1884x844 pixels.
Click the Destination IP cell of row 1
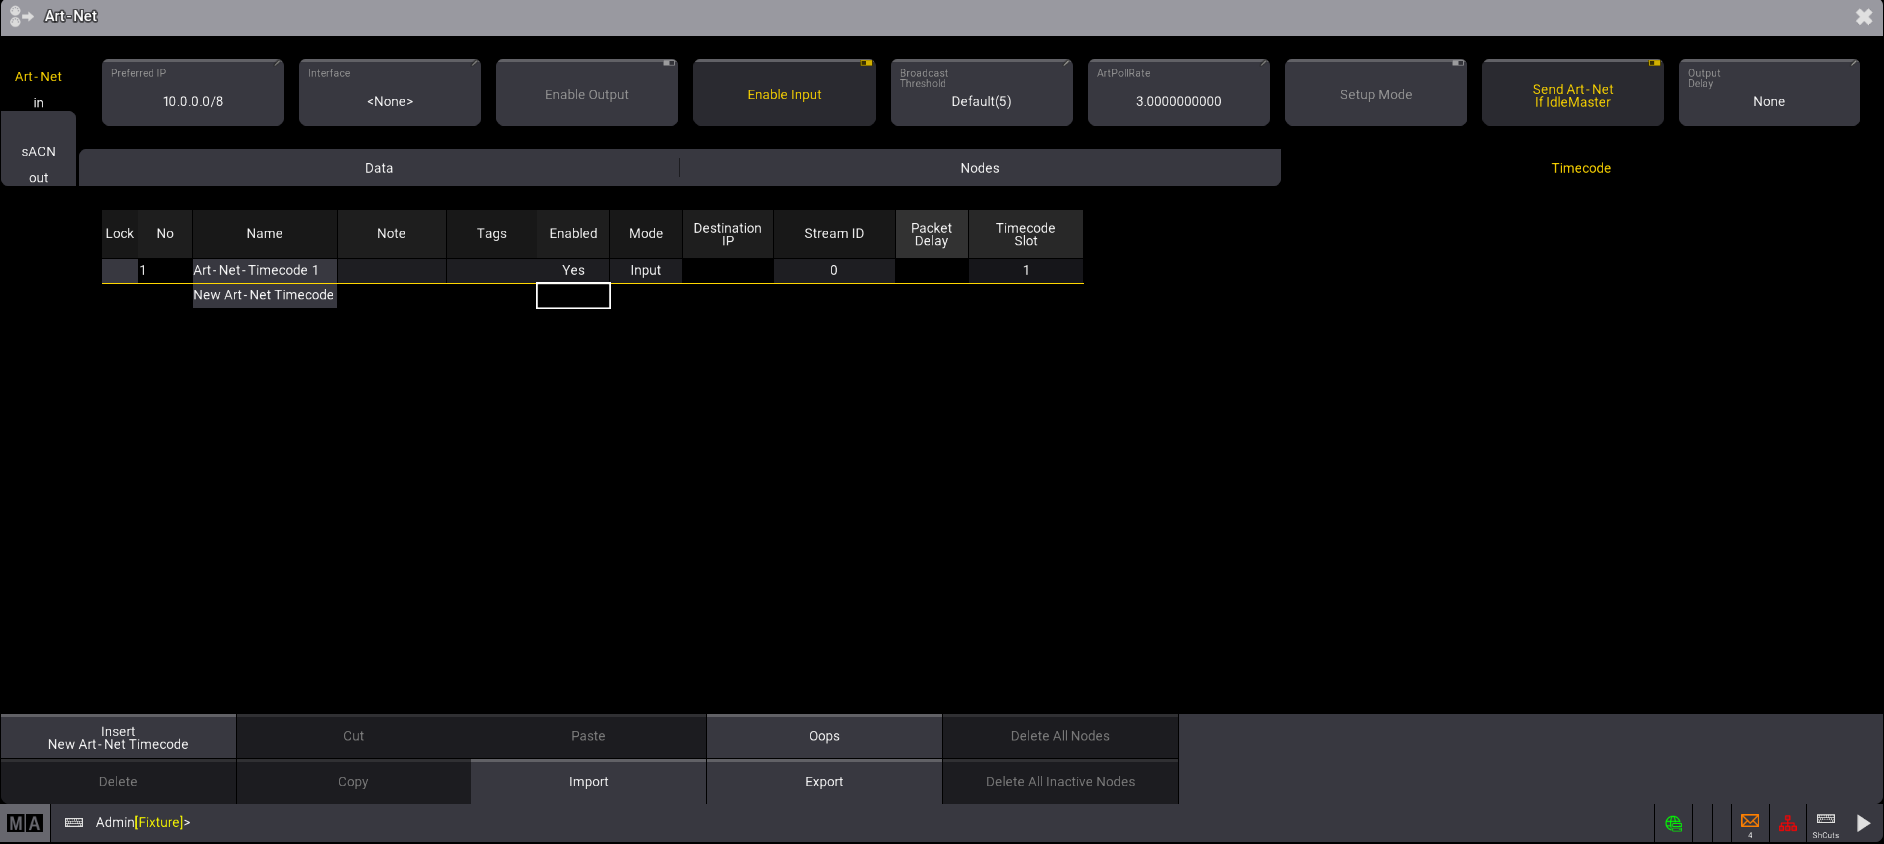[727, 271]
